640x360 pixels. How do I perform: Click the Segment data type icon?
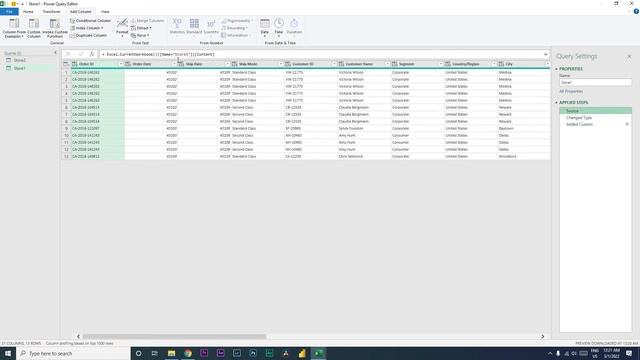click(x=395, y=64)
